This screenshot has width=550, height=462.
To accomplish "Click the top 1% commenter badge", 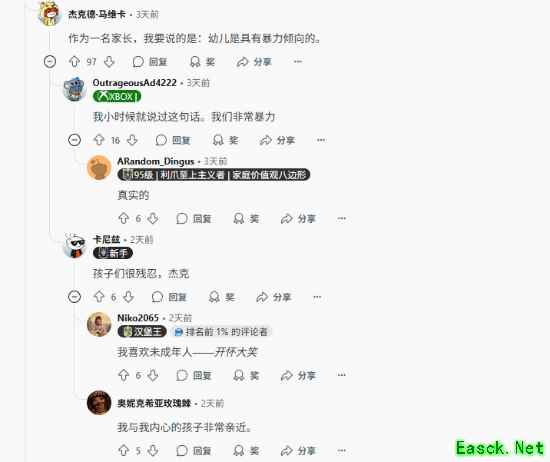I will point(222,332).
